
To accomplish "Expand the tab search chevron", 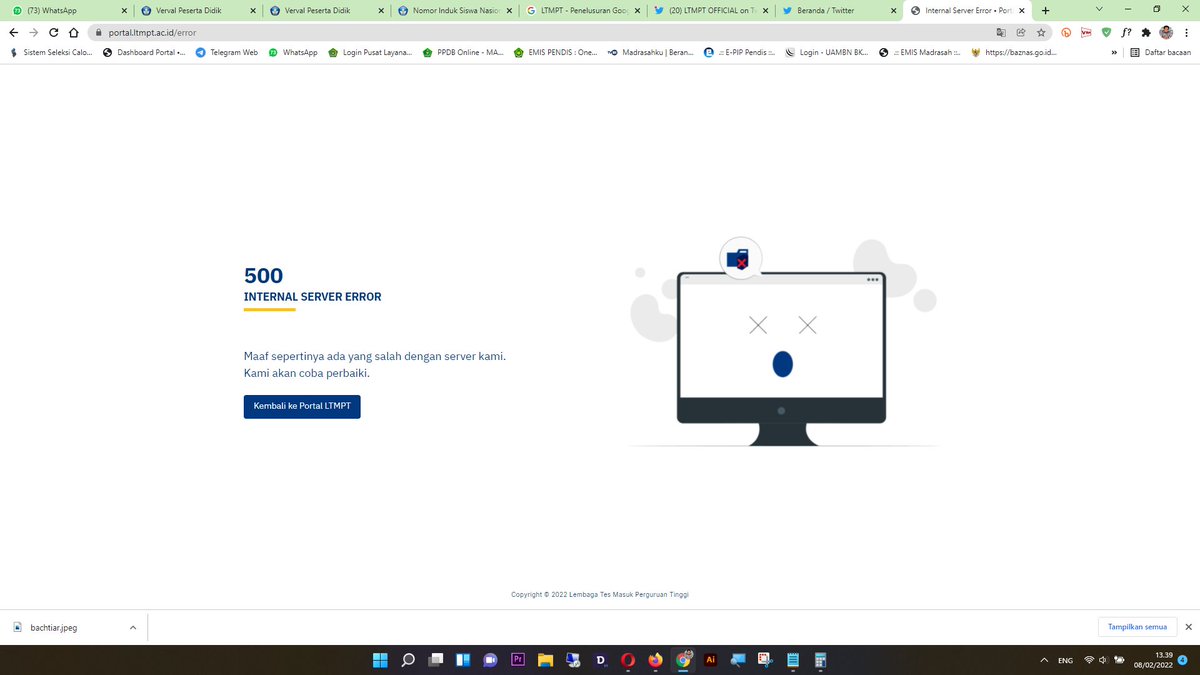I will pos(1099,9).
